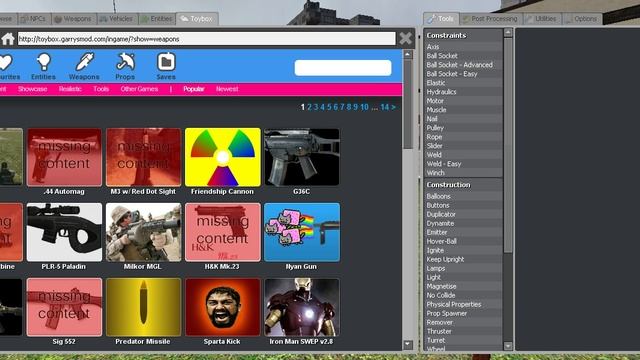Jump to last page 14

pos(385,107)
